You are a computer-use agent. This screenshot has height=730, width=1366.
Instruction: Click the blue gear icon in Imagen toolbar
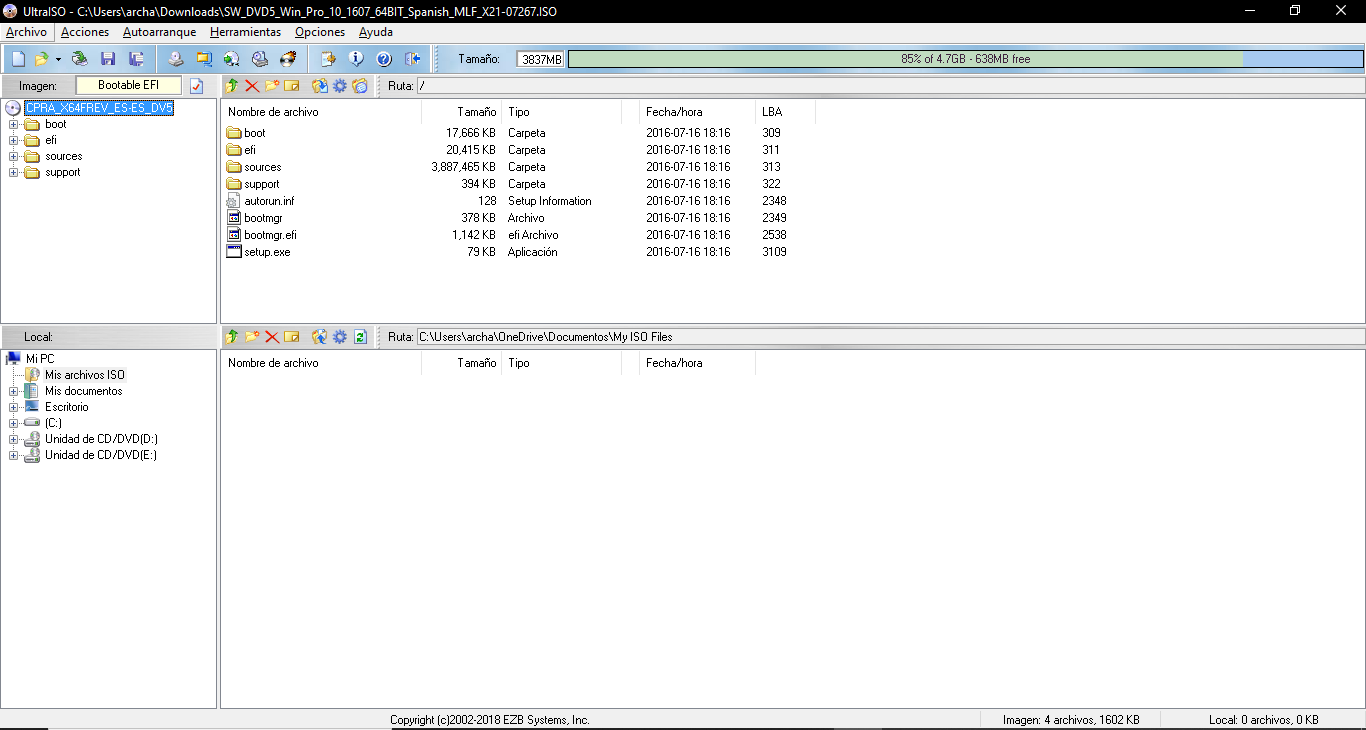pos(340,86)
